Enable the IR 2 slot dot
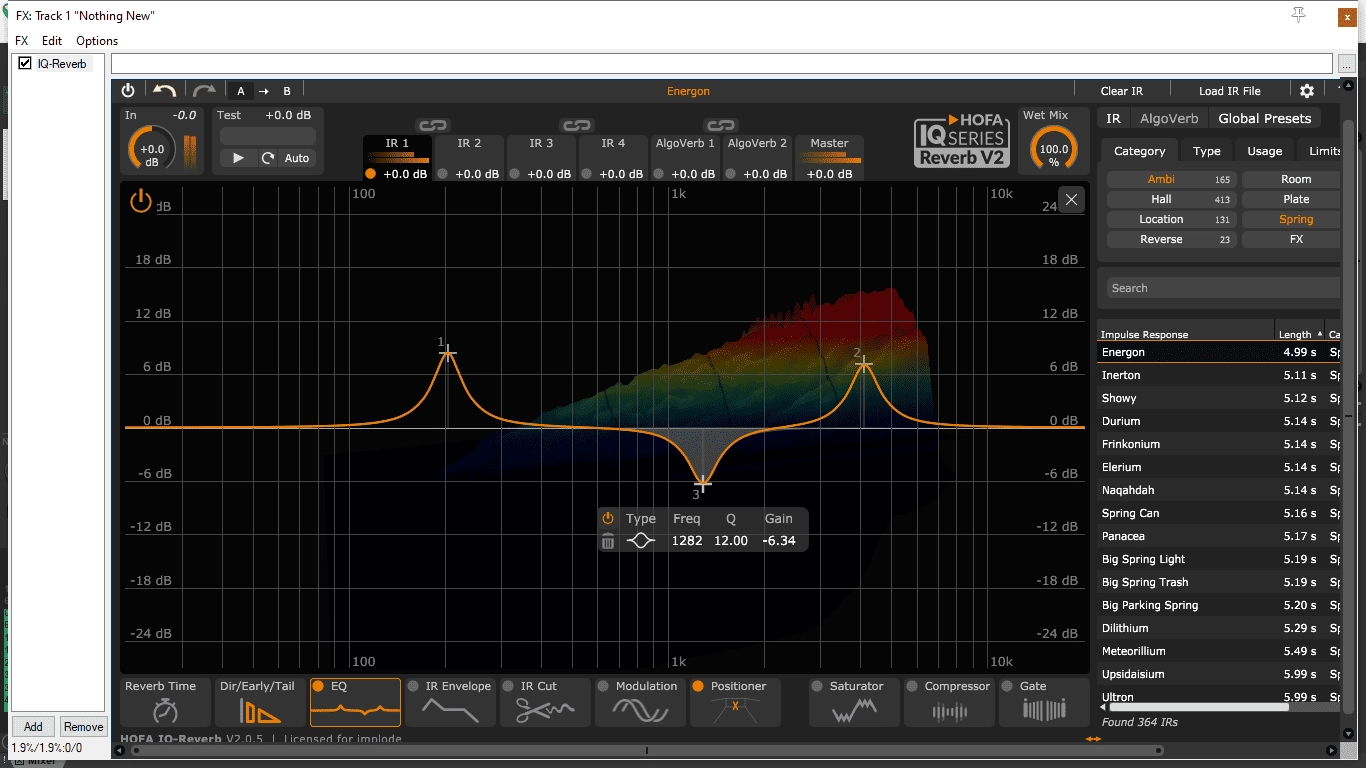Image resolution: width=1366 pixels, height=768 pixels. 443,173
